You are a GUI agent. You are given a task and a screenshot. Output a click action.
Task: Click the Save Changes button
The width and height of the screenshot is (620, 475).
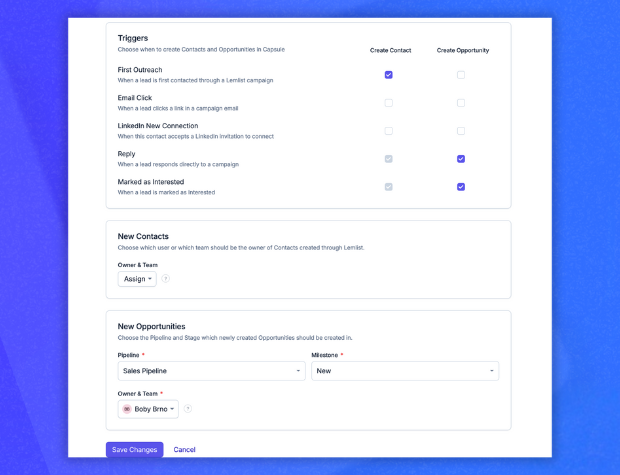(134, 450)
